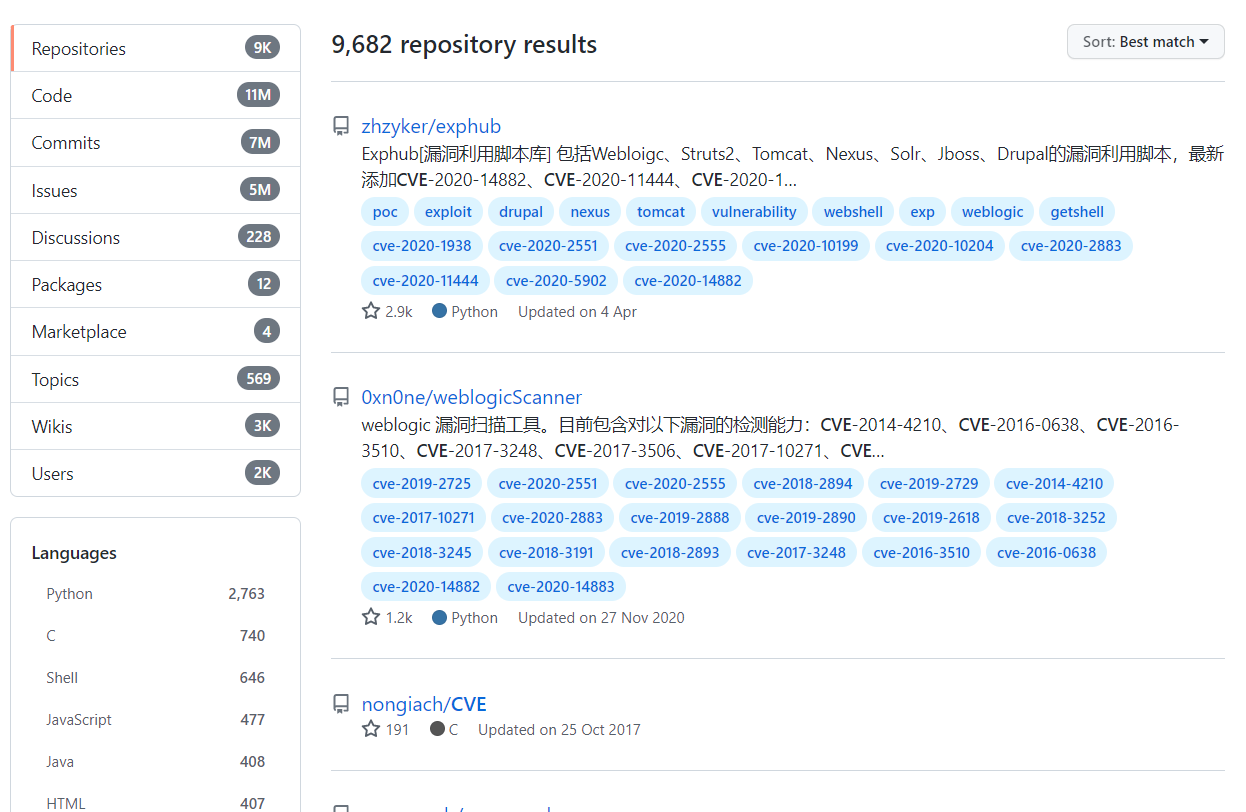Show Users results
The height and width of the screenshot is (812, 1246).
point(155,473)
